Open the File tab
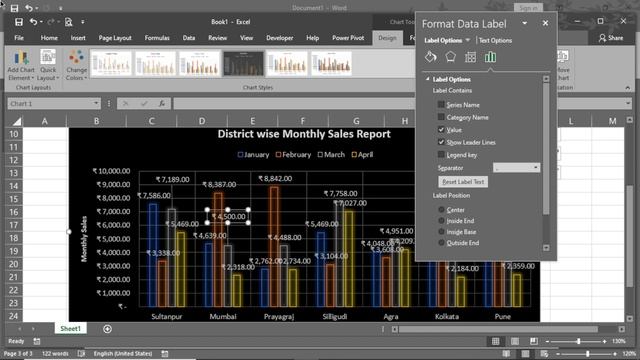Image resolution: width=640 pixels, height=360 pixels. click(19, 38)
